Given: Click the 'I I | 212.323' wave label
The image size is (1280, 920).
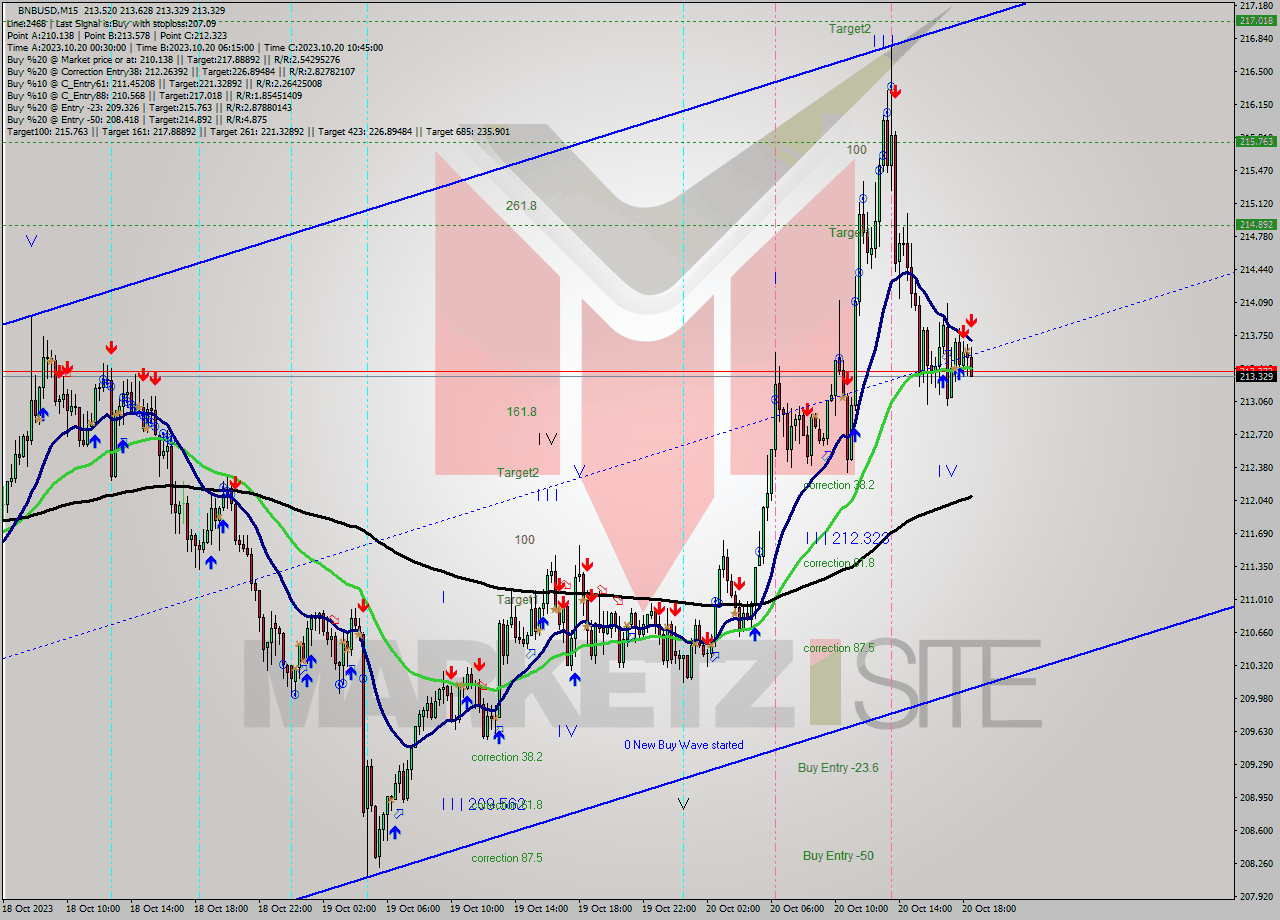Looking at the screenshot, I should pos(847,538).
